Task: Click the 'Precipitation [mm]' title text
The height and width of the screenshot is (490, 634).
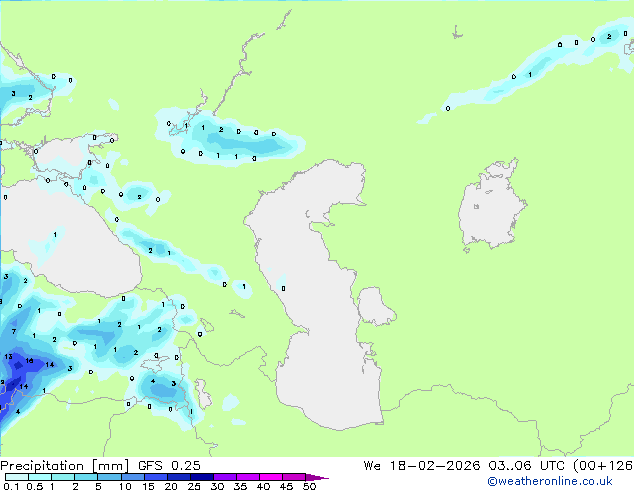Action: click(65, 466)
